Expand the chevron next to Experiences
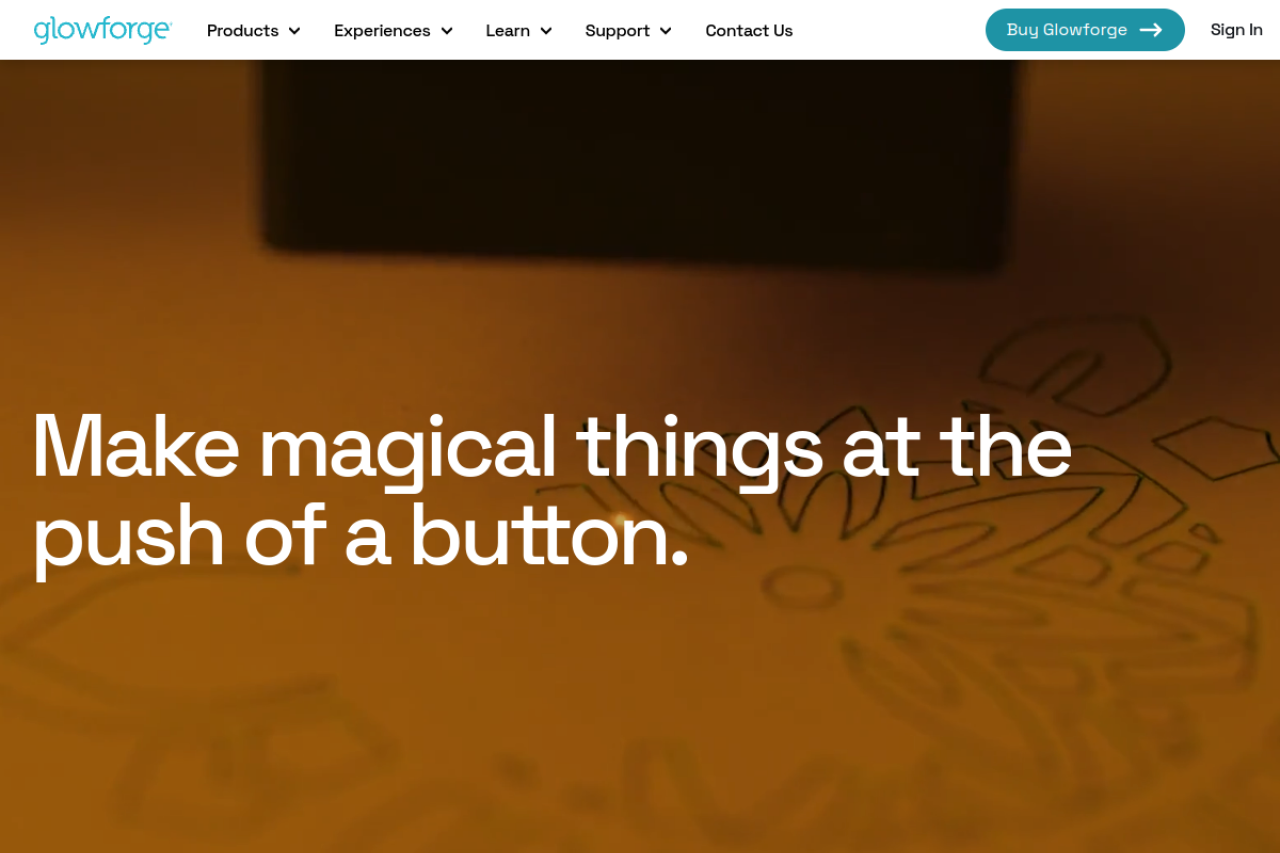This screenshot has height=853, width=1280. (446, 31)
